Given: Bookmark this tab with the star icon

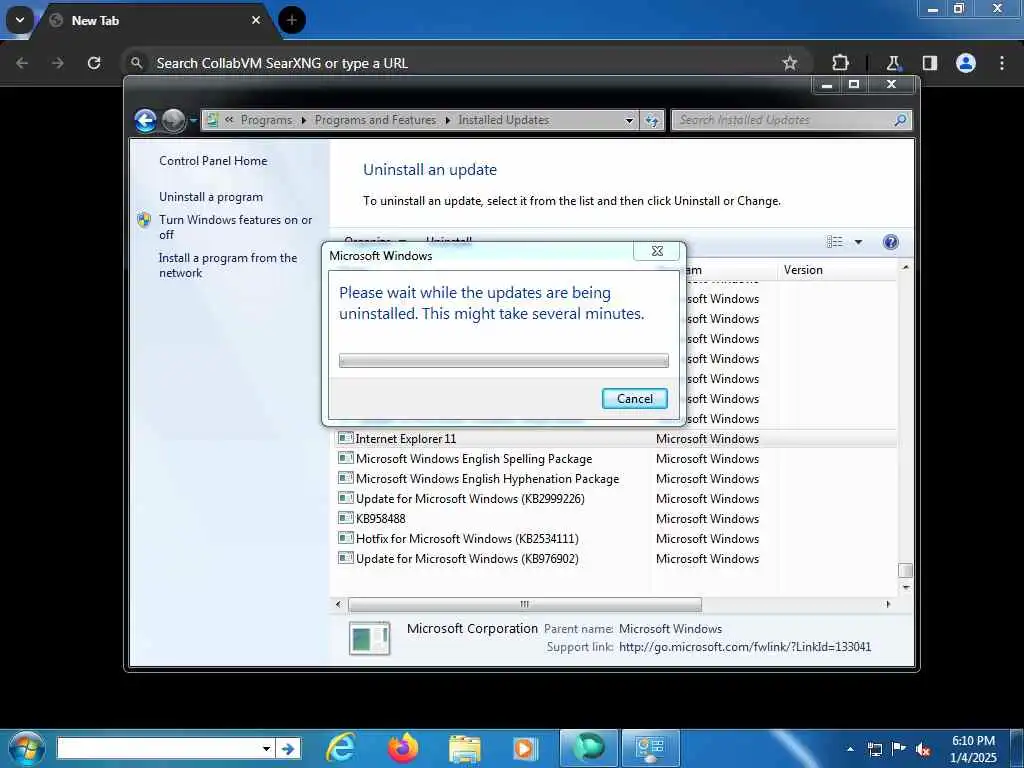Looking at the screenshot, I should [790, 63].
